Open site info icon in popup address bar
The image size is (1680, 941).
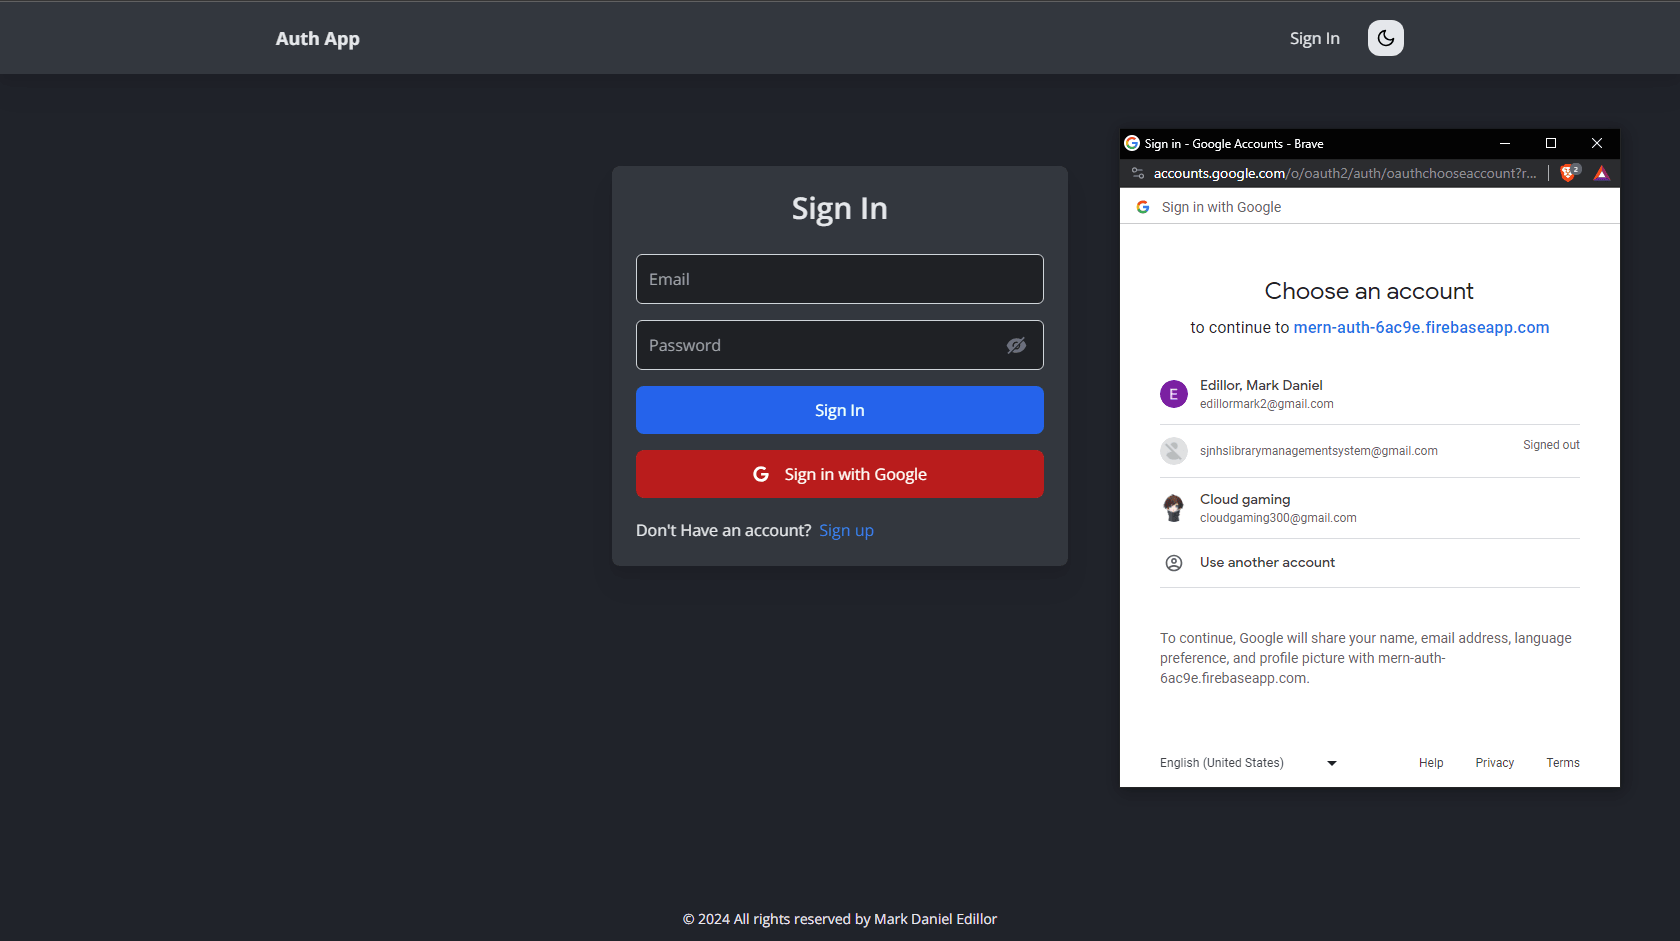coord(1137,173)
